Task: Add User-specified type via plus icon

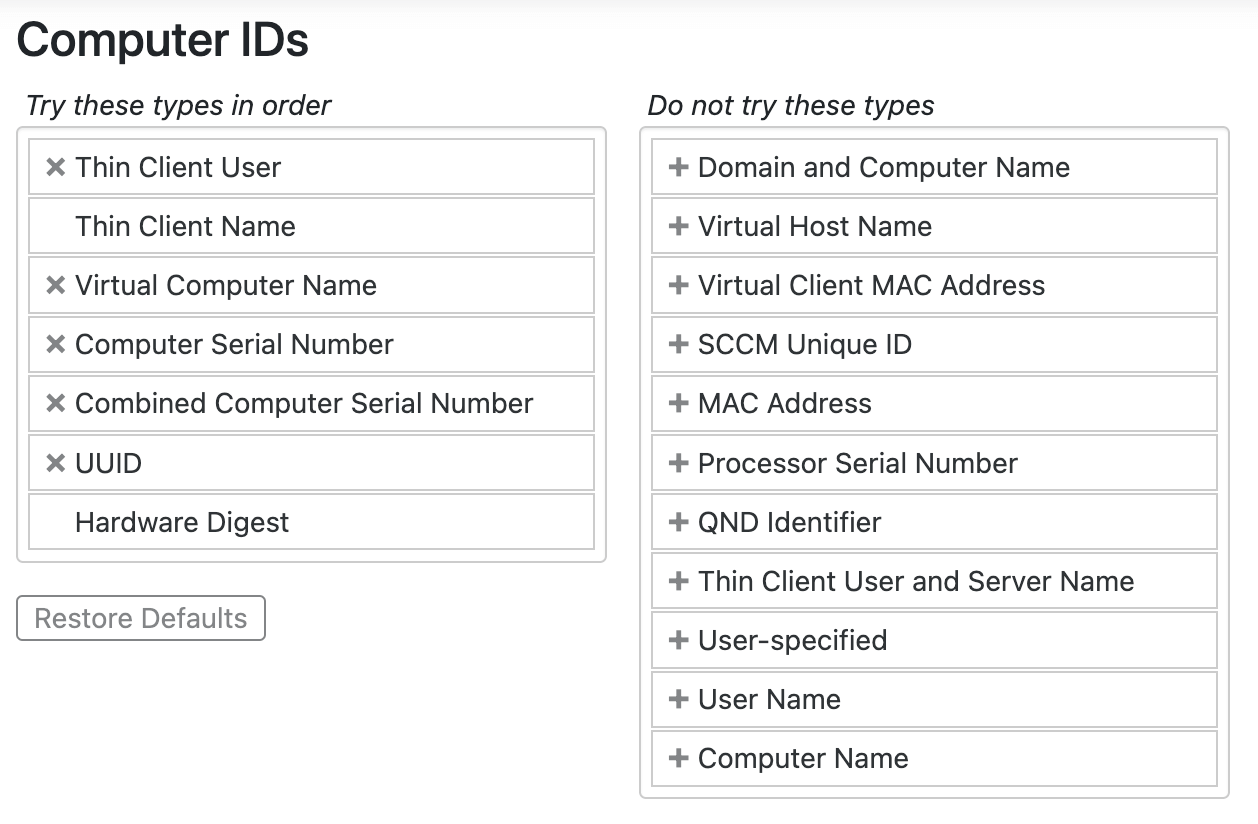Action: 679,640
